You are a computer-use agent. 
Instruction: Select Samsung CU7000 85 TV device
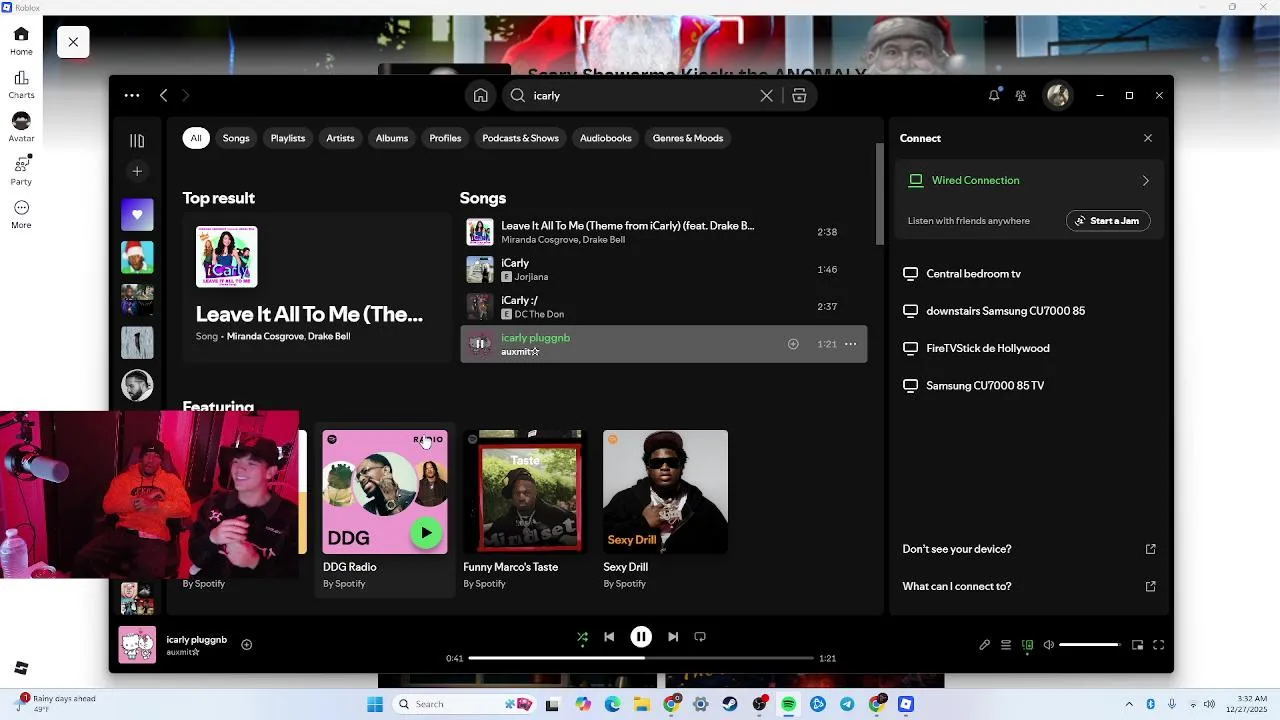point(1027,386)
